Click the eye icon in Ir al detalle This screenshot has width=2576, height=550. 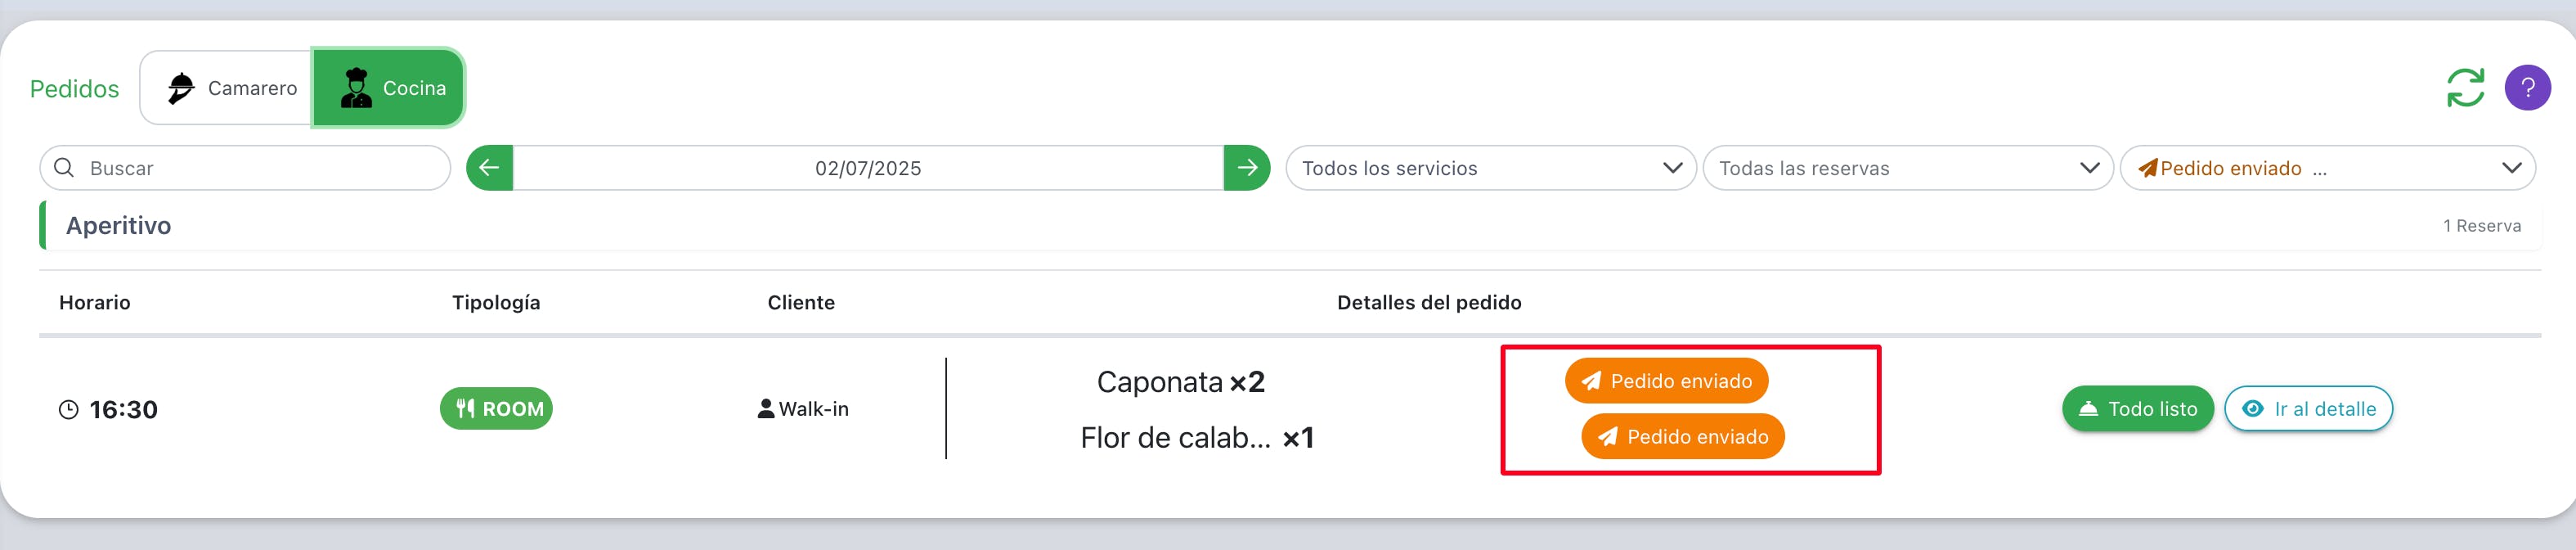[x=2253, y=408]
